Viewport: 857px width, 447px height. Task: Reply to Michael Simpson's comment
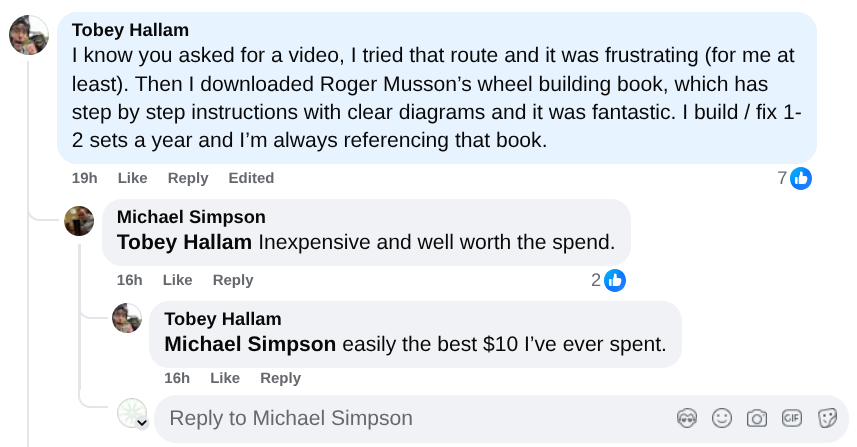[233, 280]
